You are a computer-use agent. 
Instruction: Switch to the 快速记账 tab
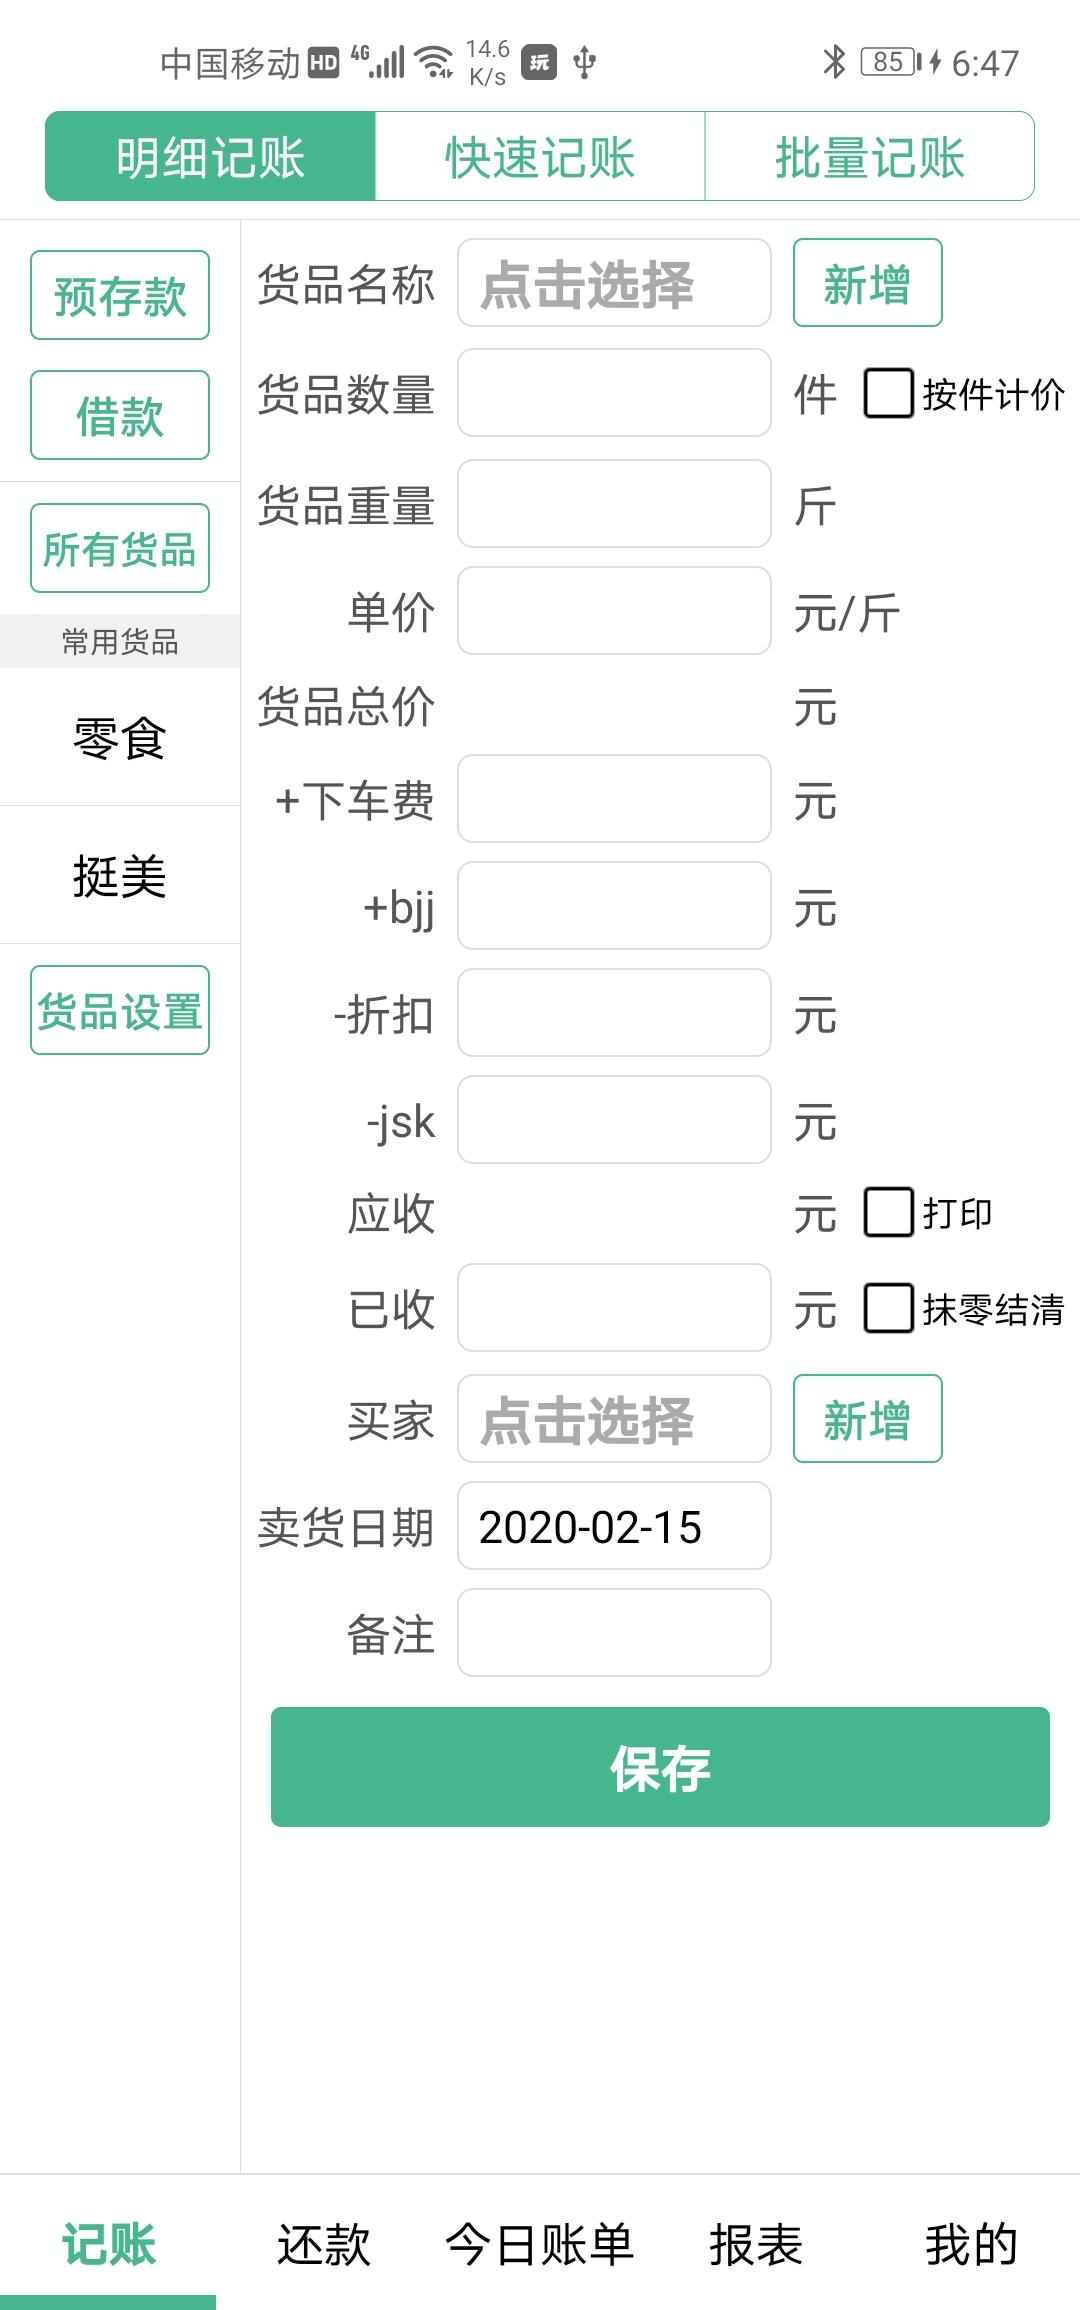click(x=540, y=157)
